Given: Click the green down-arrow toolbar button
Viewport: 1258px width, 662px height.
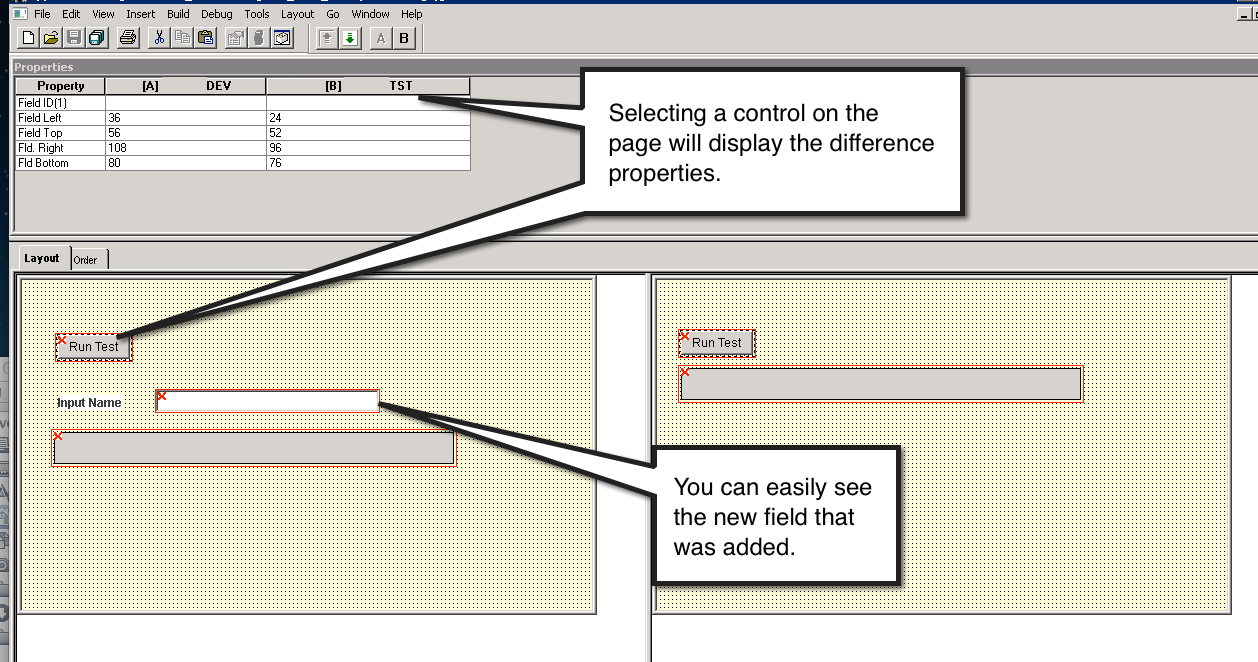Looking at the screenshot, I should coord(350,38).
